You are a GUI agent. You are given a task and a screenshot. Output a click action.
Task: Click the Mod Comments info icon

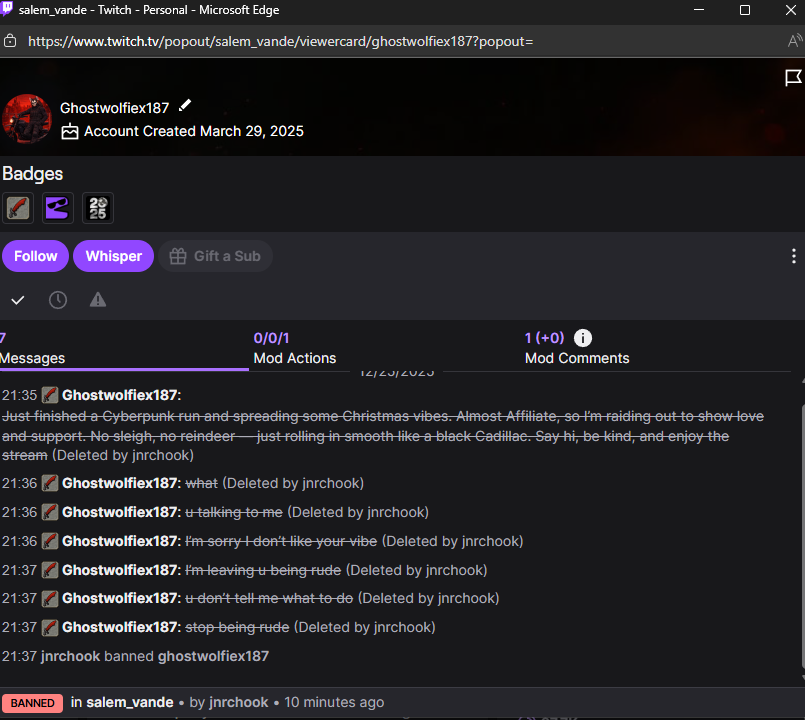pos(582,338)
